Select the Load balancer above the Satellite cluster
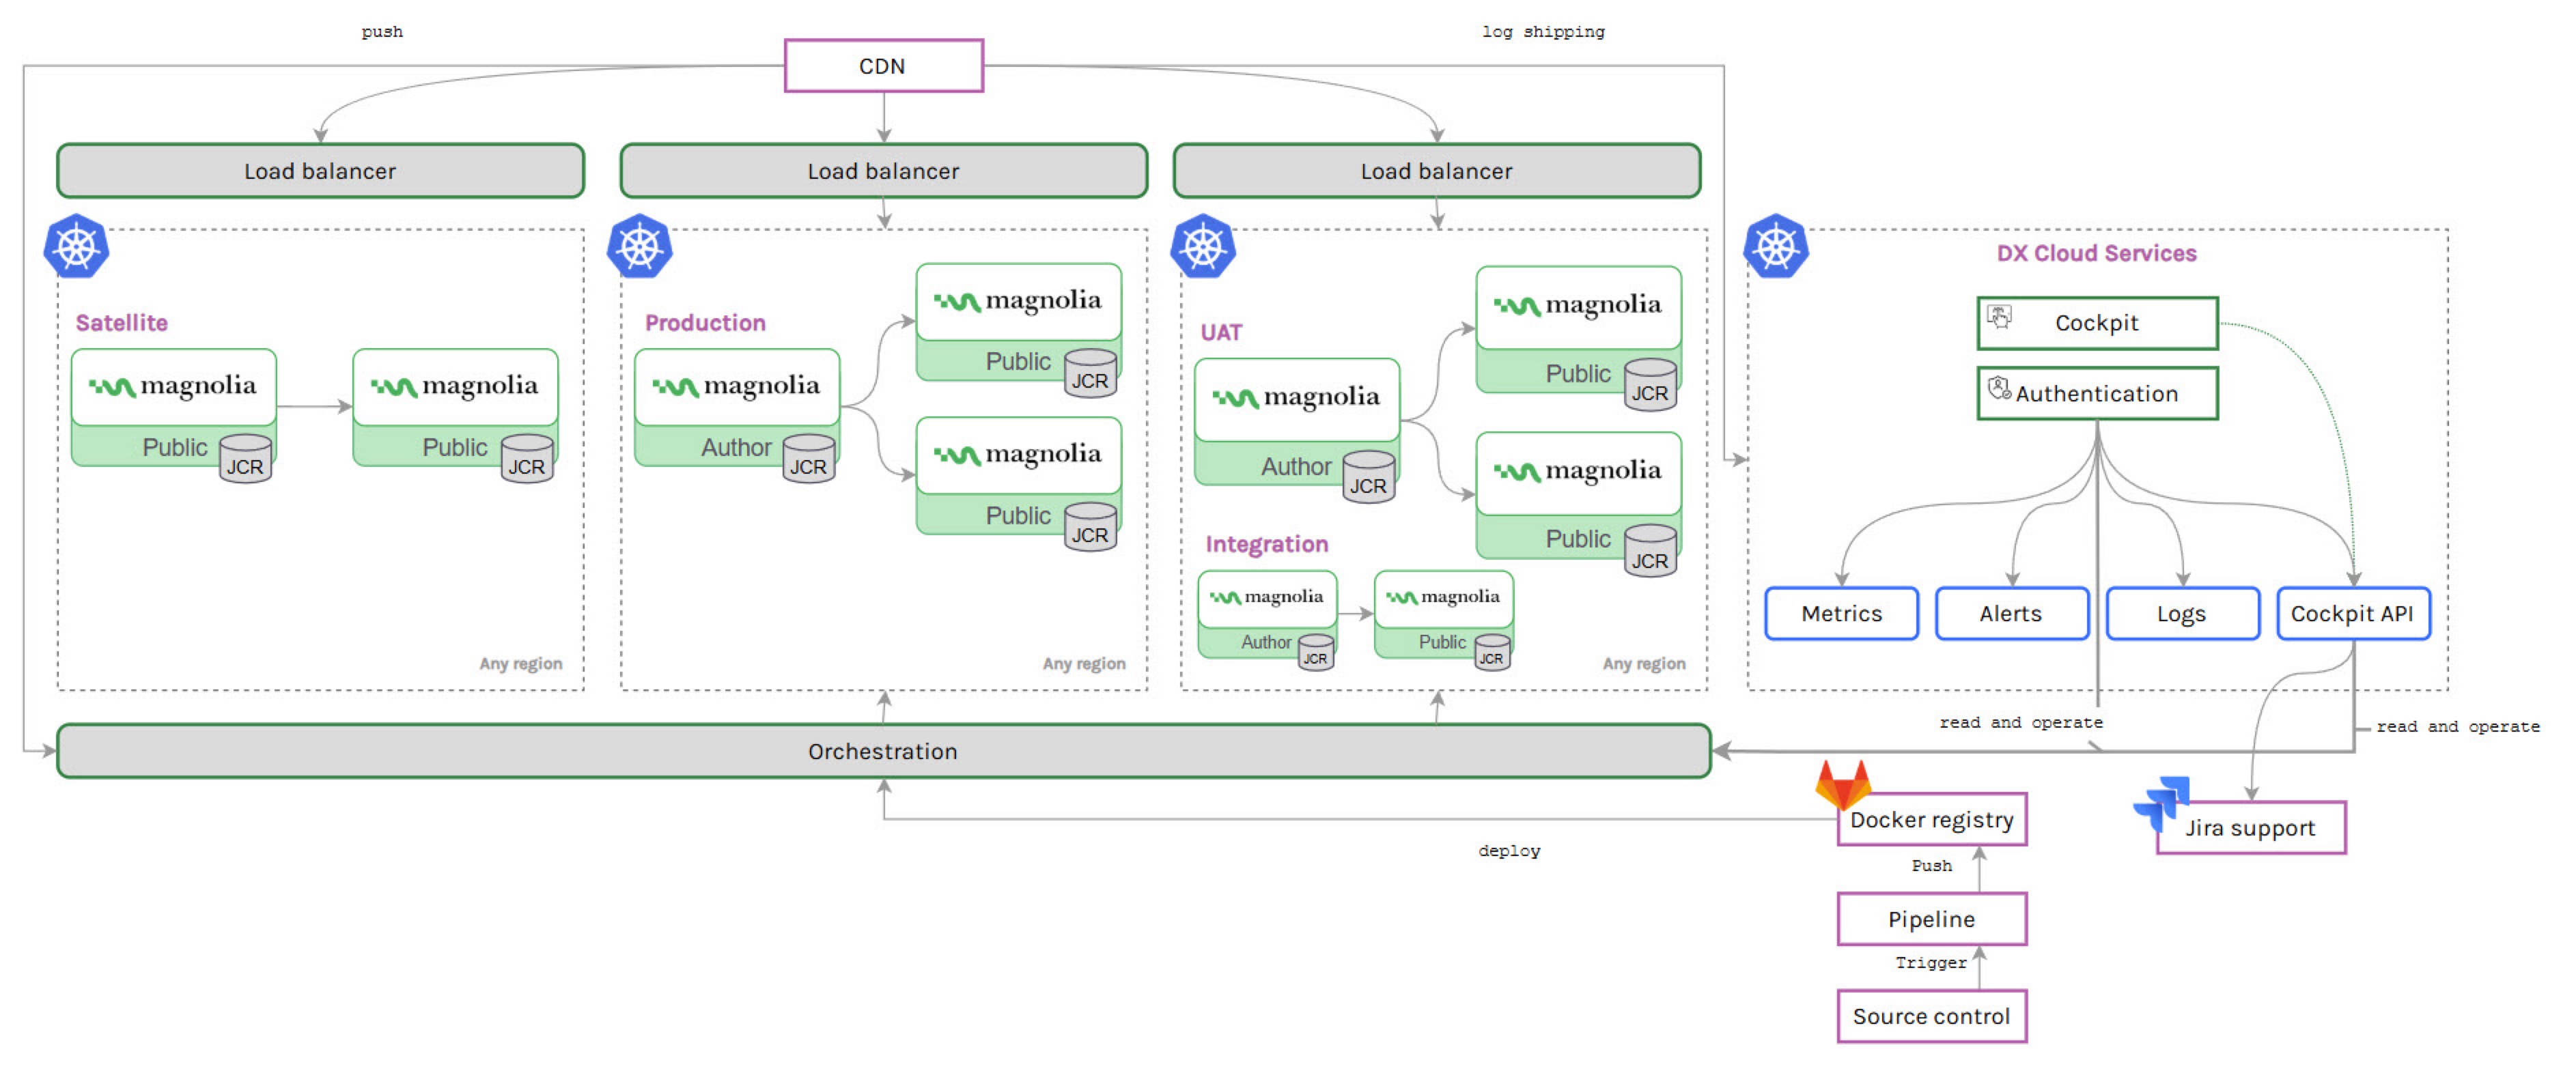This screenshot has height=1069, width=2576. (320, 171)
